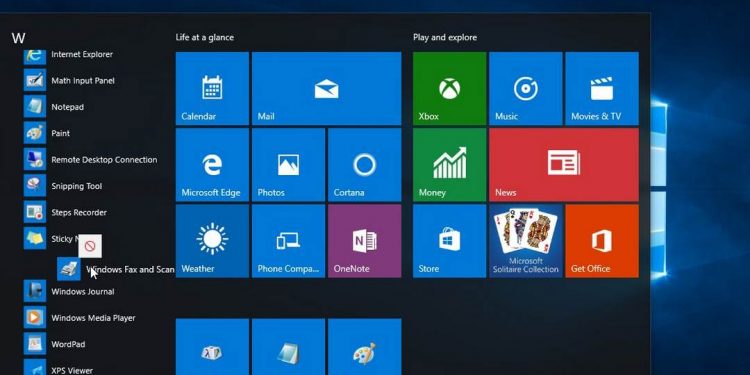Click the Internet Explorer icon in app list
The height and width of the screenshot is (375, 750).
pos(35,56)
